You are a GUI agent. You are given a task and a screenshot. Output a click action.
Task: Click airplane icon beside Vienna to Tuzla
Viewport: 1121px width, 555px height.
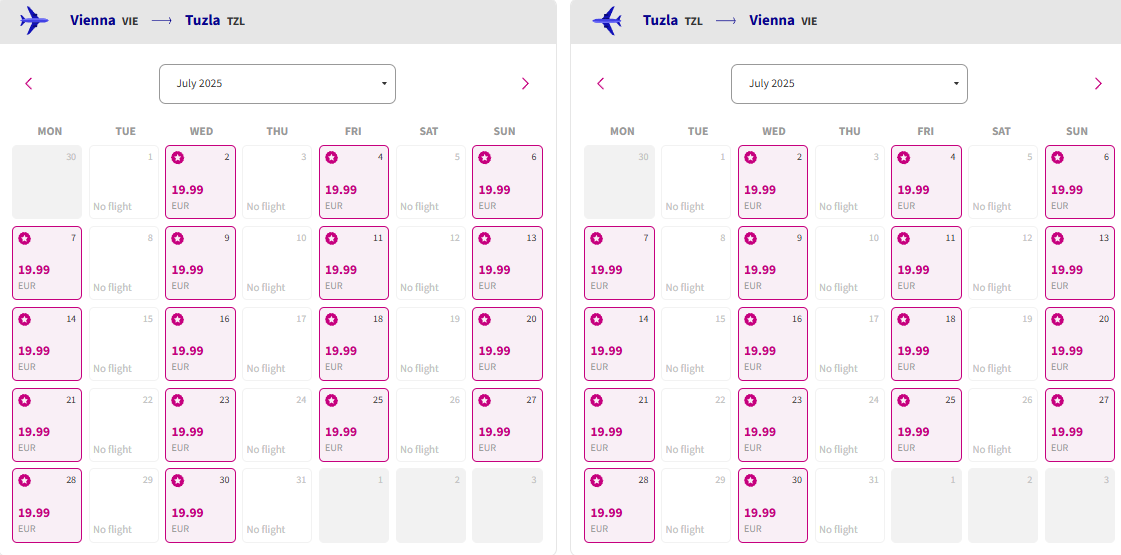point(34,20)
